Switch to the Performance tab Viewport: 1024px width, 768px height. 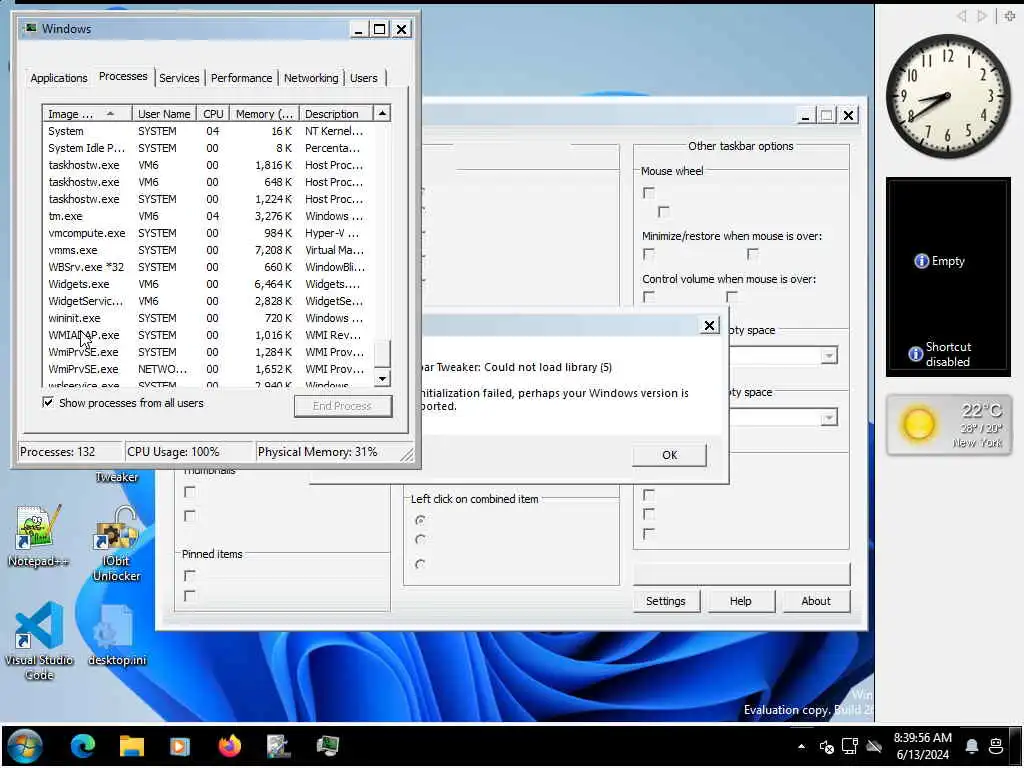point(241,78)
